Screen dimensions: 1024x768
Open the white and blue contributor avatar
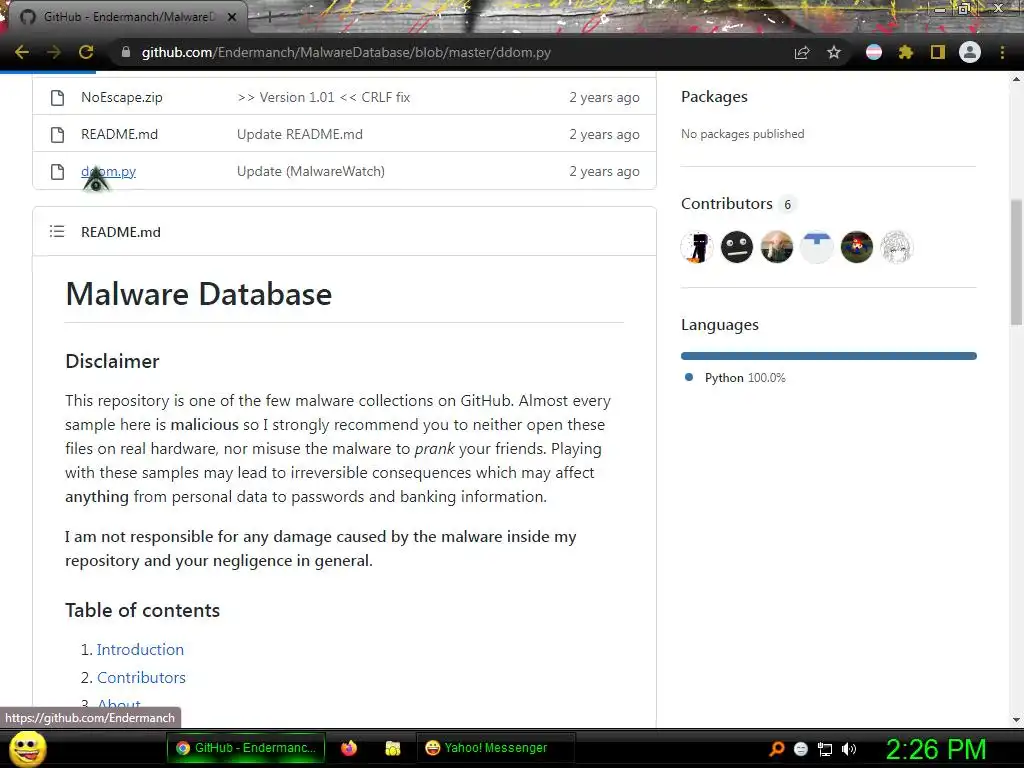pyautogui.click(x=817, y=248)
